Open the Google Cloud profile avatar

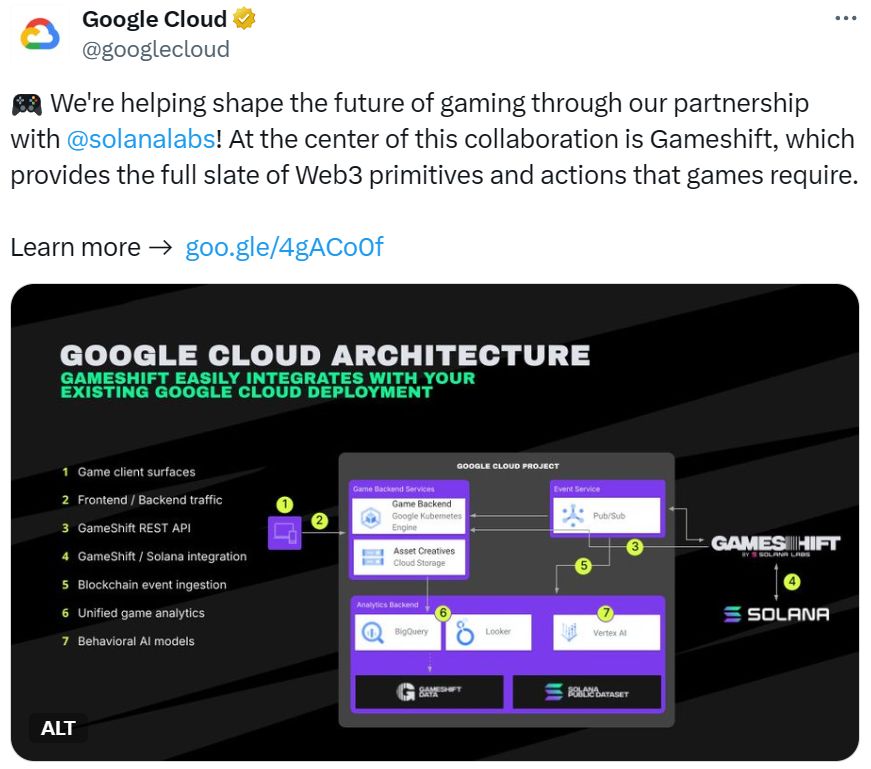pos(39,34)
